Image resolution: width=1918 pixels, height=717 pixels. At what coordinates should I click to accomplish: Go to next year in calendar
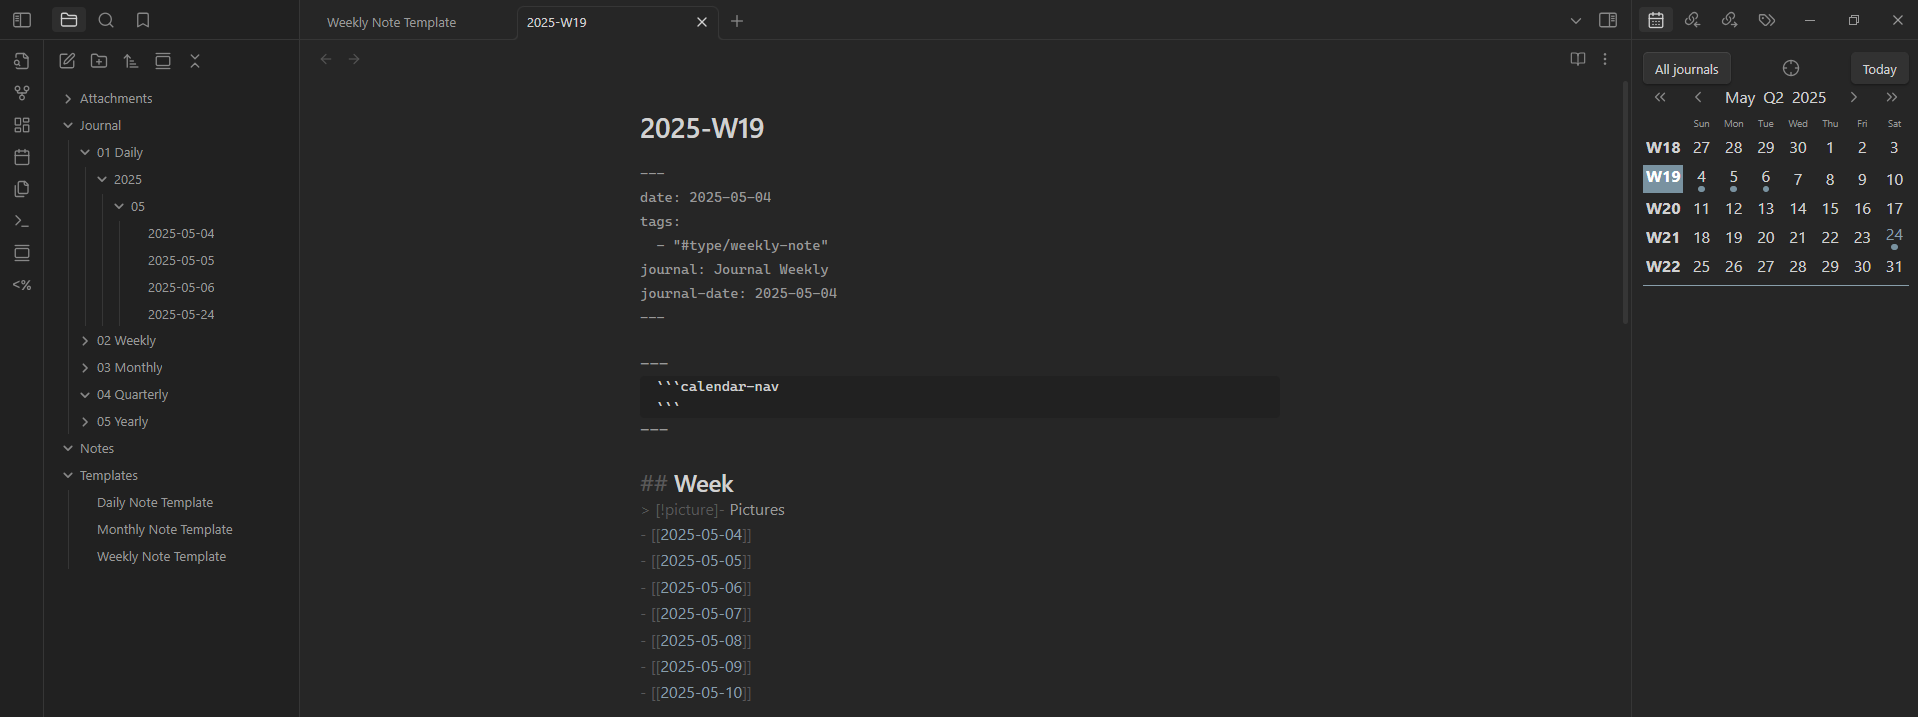coord(1892,97)
